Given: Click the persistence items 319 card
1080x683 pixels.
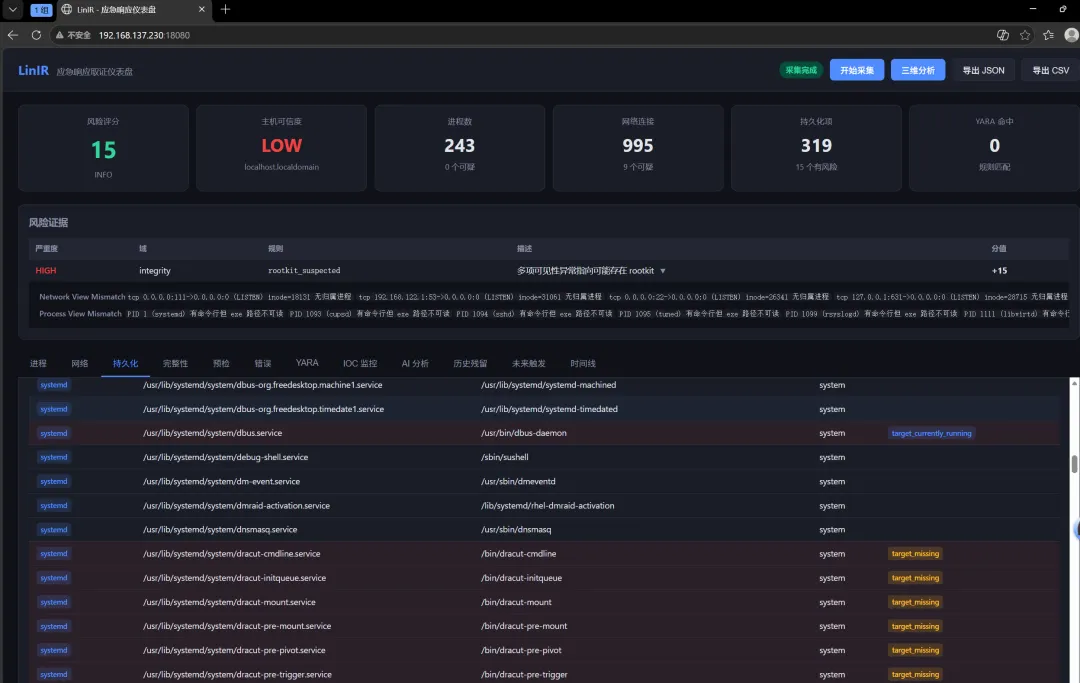Looking at the screenshot, I should click(x=816, y=148).
